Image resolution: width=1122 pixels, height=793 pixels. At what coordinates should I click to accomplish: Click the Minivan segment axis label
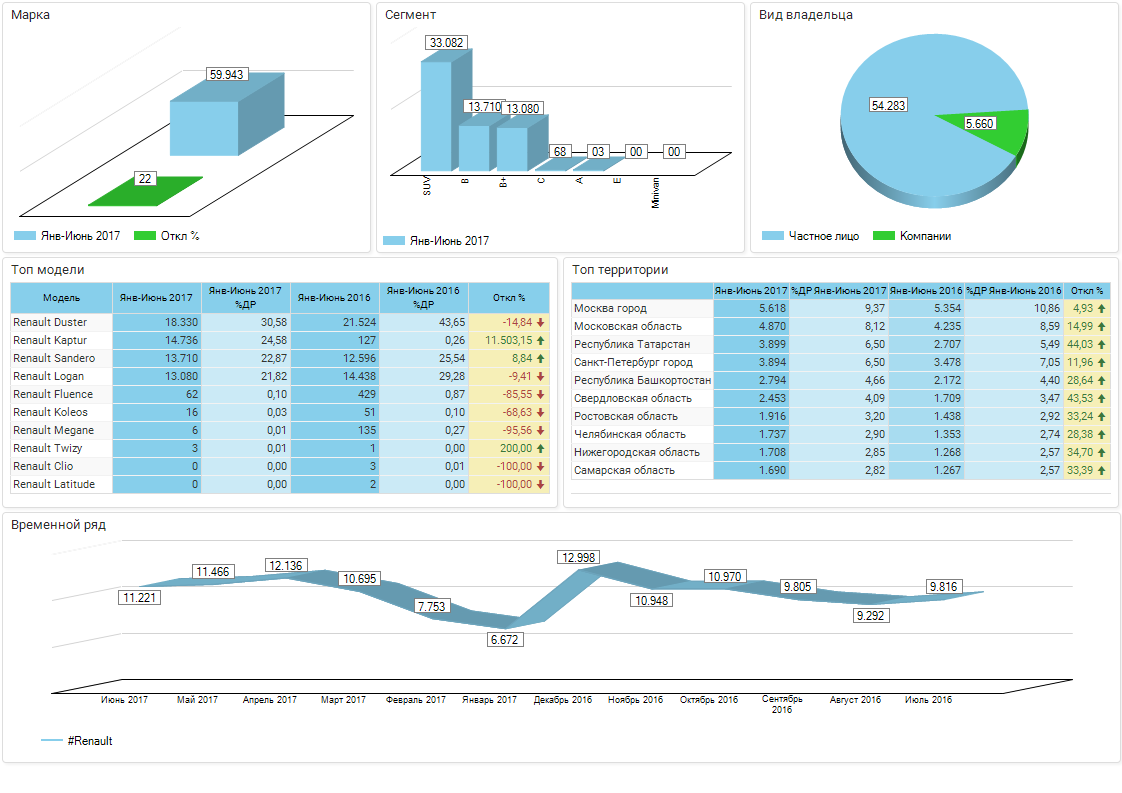click(x=655, y=193)
